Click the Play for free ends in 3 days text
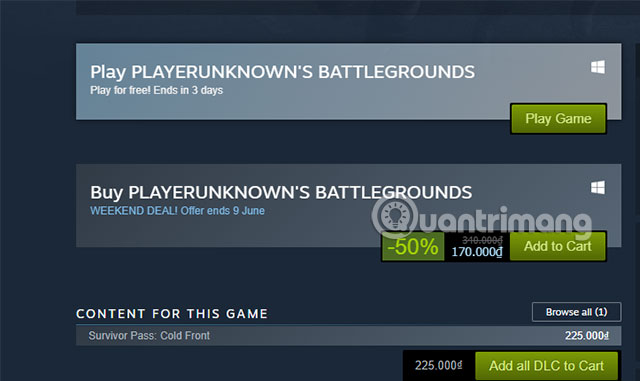The image size is (640, 381). pyautogui.click(x=156, y=90)
